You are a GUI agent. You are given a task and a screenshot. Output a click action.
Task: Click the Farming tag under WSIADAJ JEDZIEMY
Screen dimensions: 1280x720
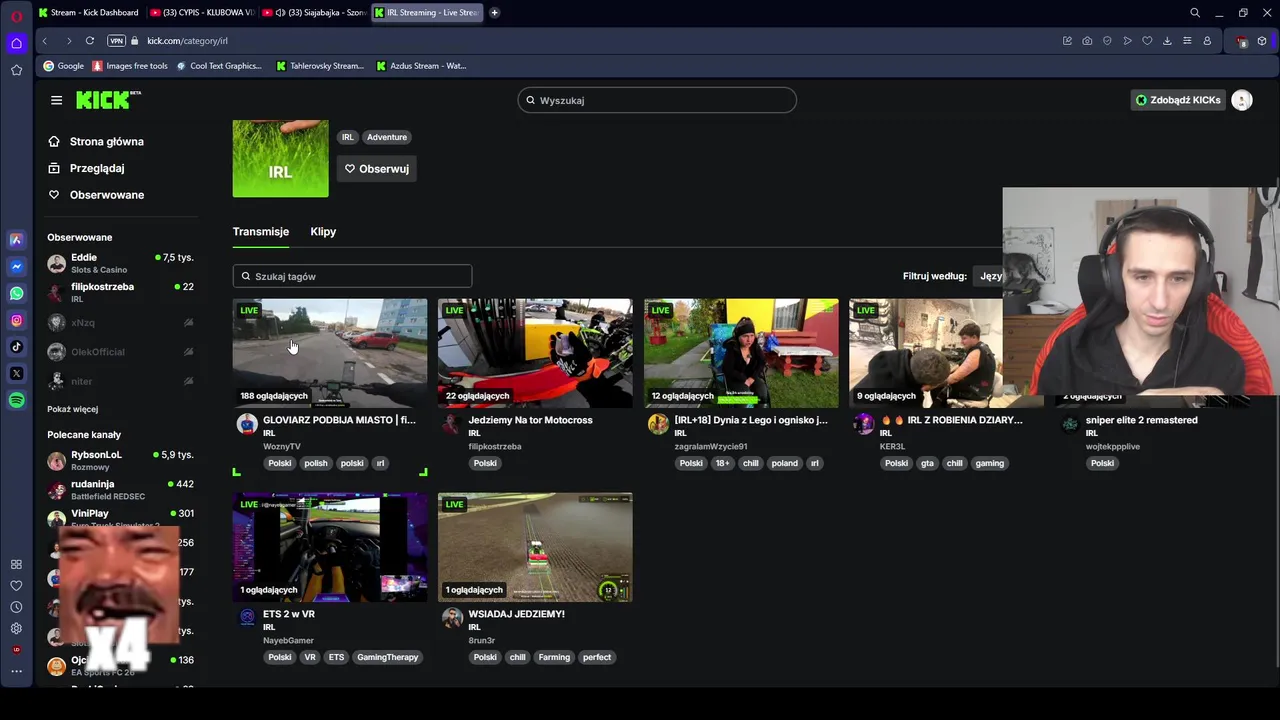pos(554,657)
